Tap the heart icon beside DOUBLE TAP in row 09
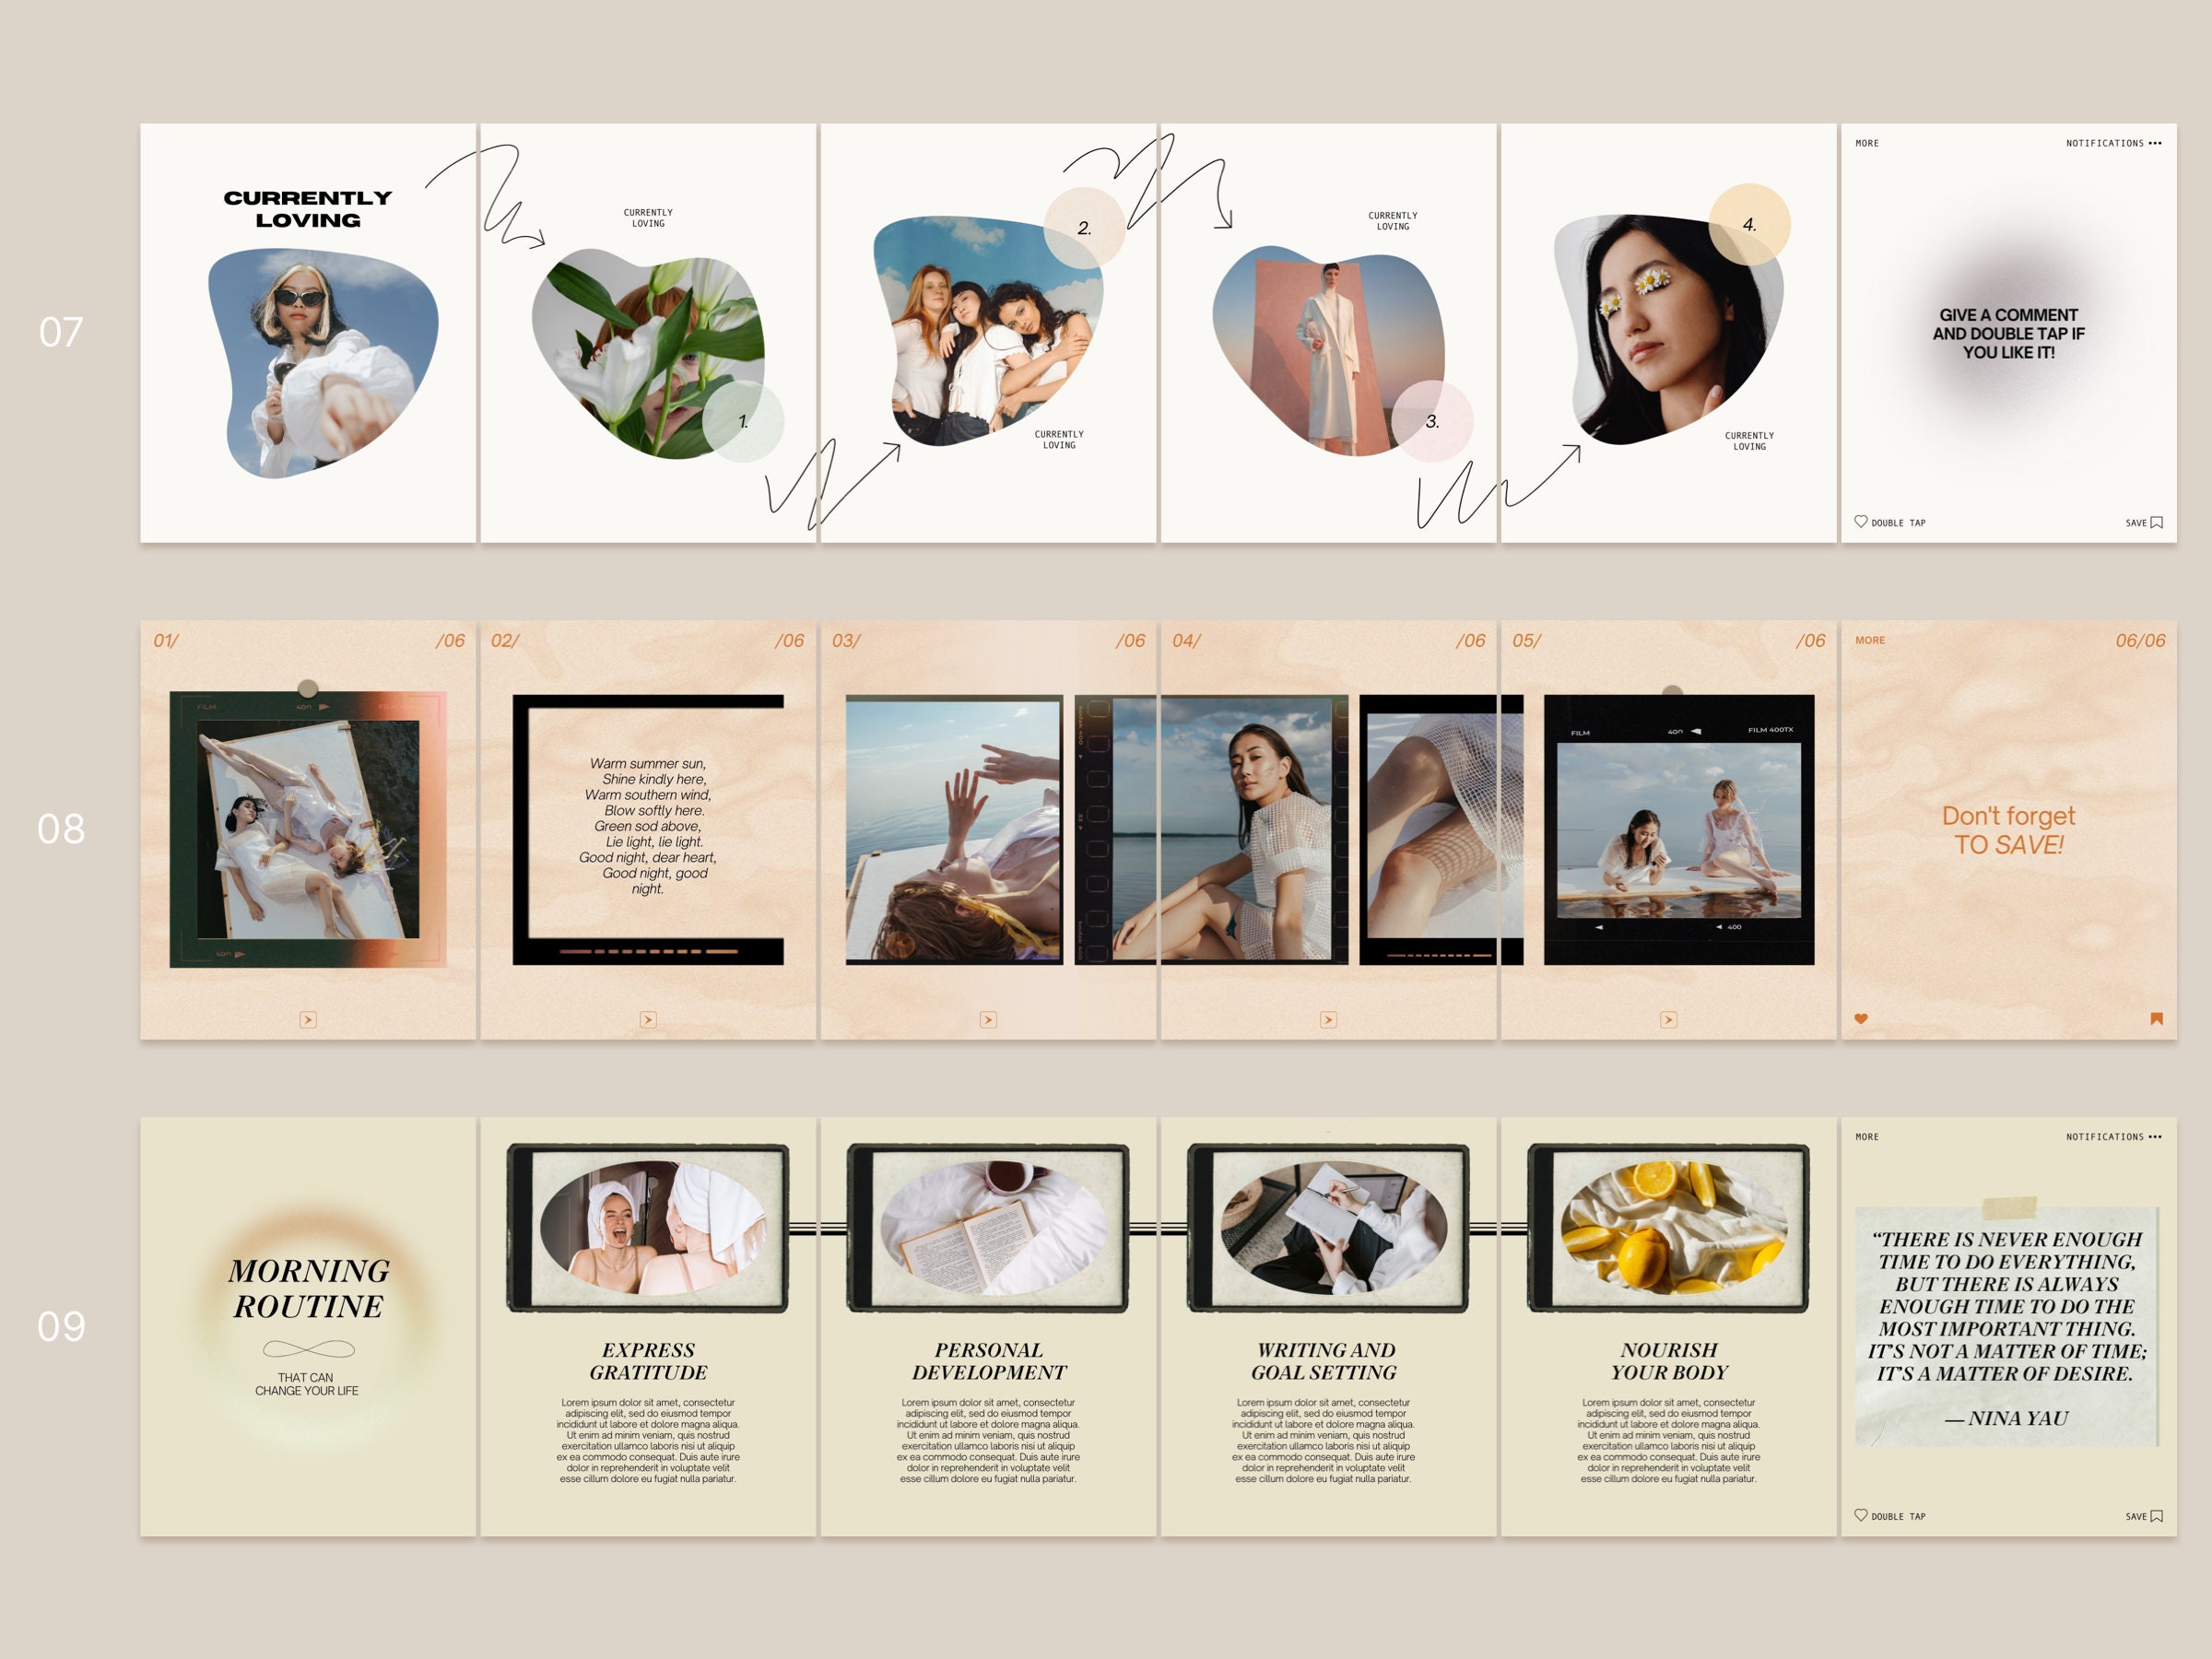Viewport: 2212px width, 1659px height. 1861,1515
